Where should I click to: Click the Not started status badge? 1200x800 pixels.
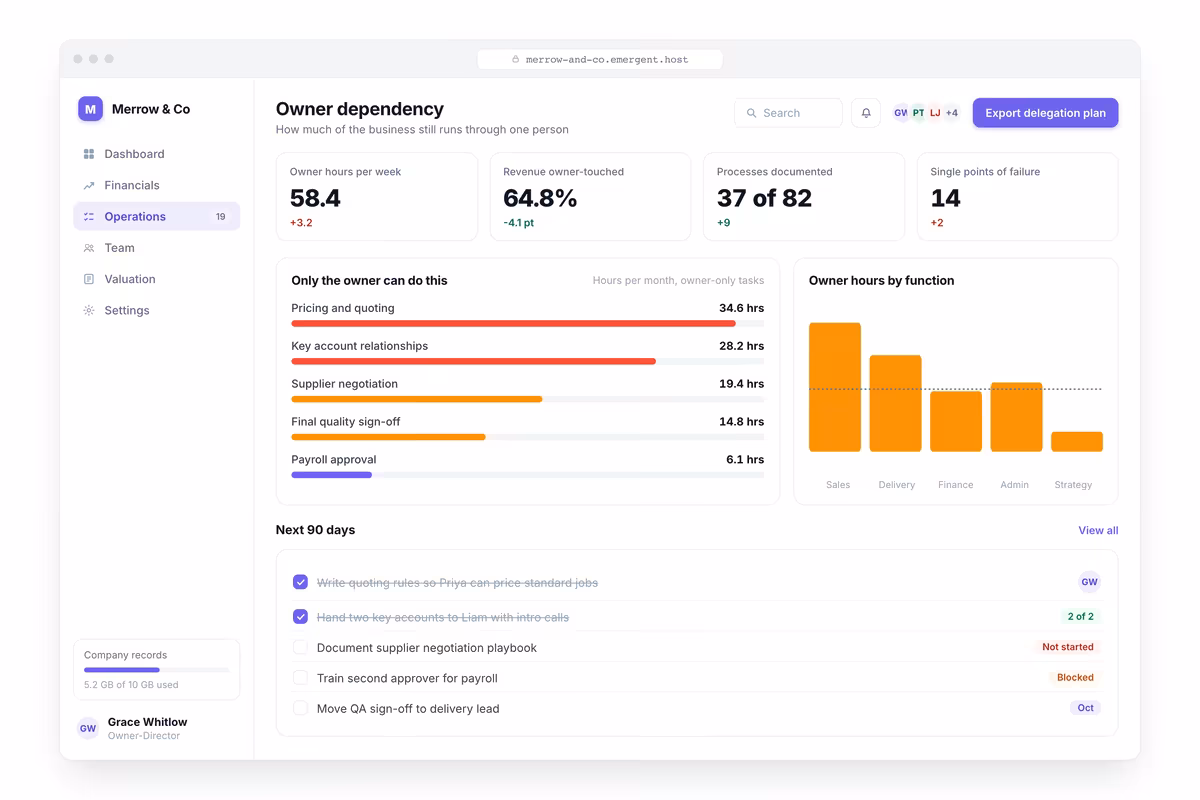(x=1068, y=647)
